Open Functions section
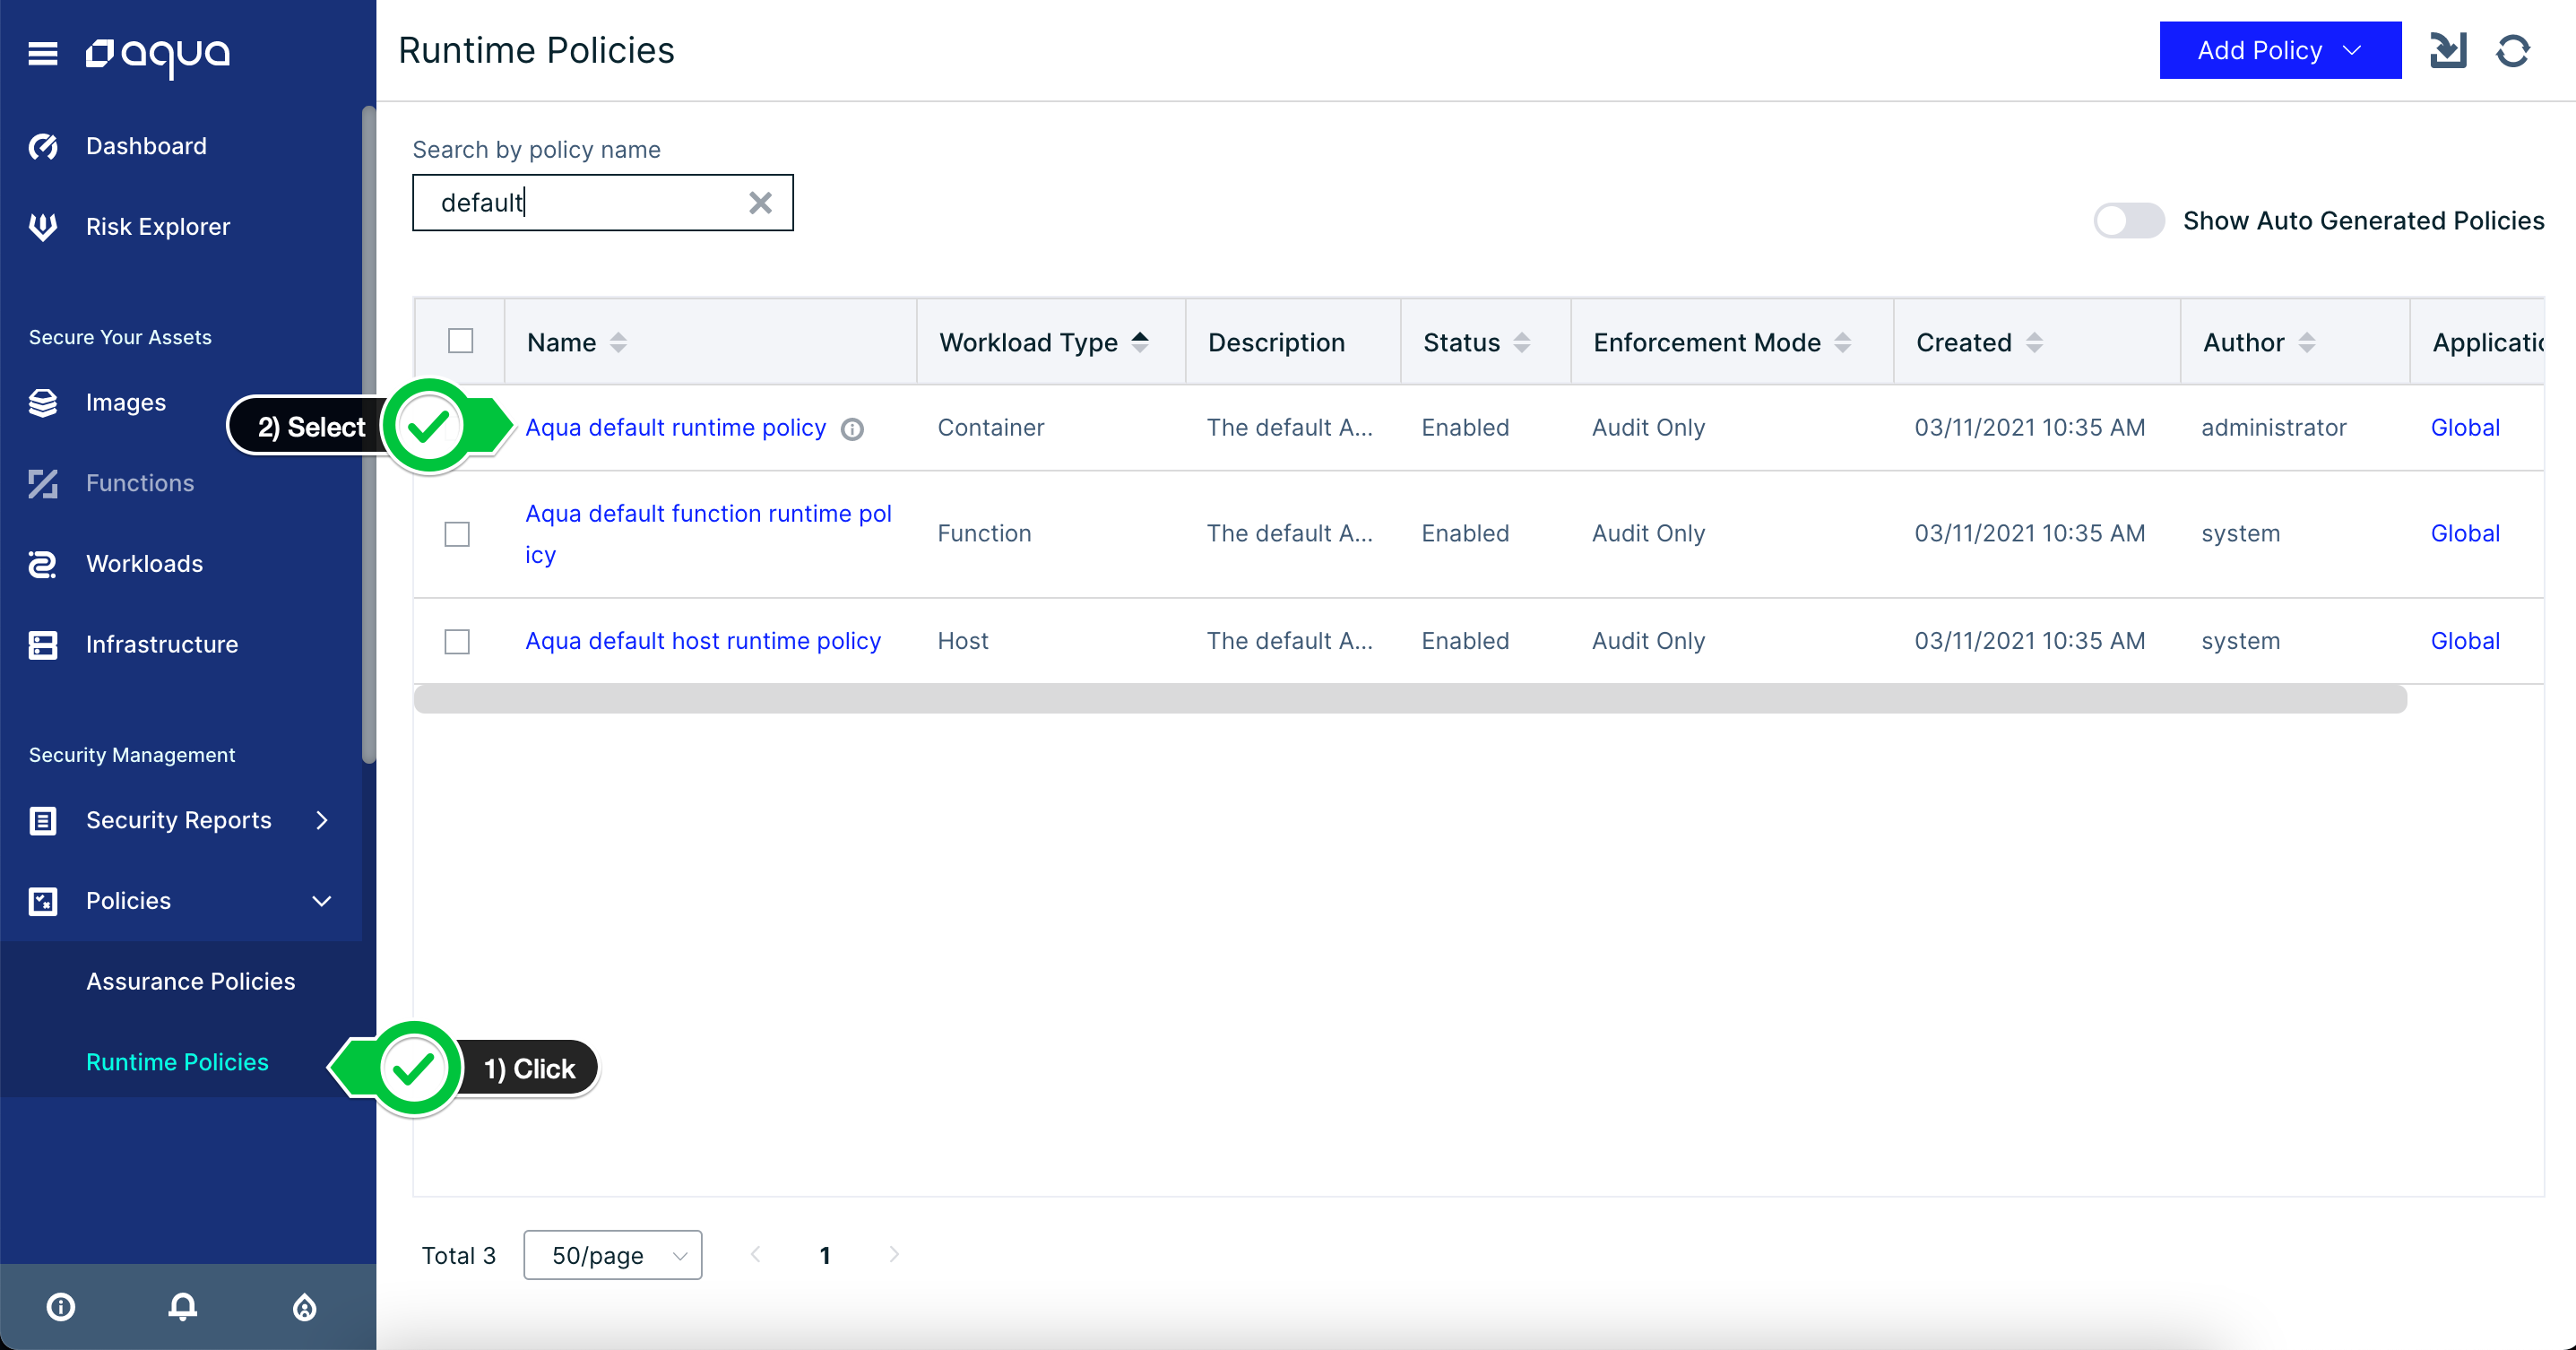The height and width of the screenshot is (1350, 2576). [x=140, y=484]
